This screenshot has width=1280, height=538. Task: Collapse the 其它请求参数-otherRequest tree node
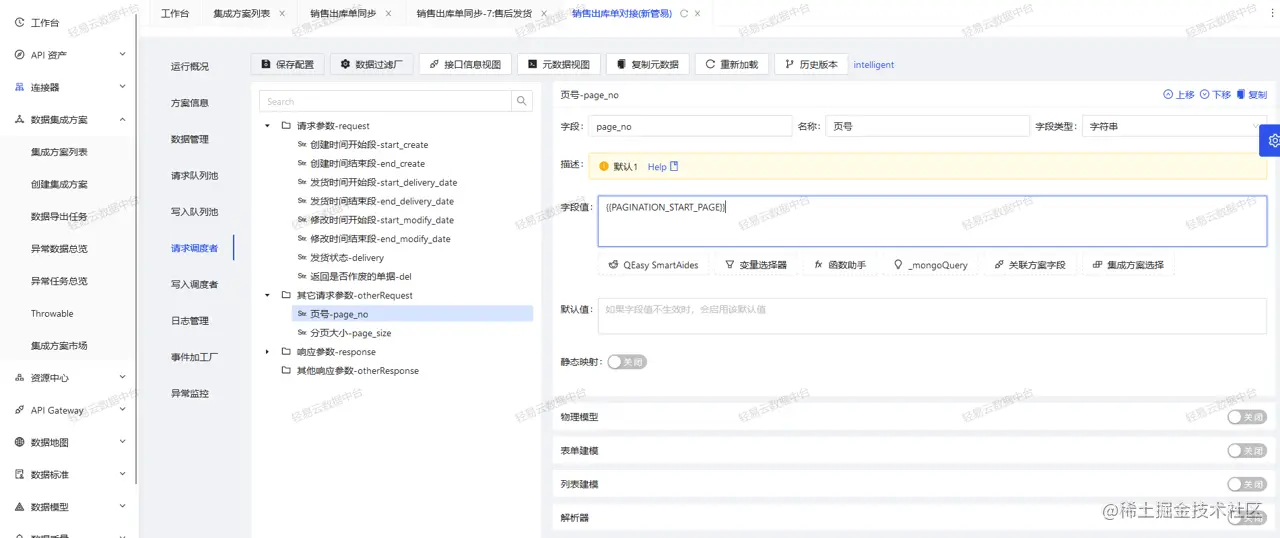pyautogui.click(x=267, y=295)
